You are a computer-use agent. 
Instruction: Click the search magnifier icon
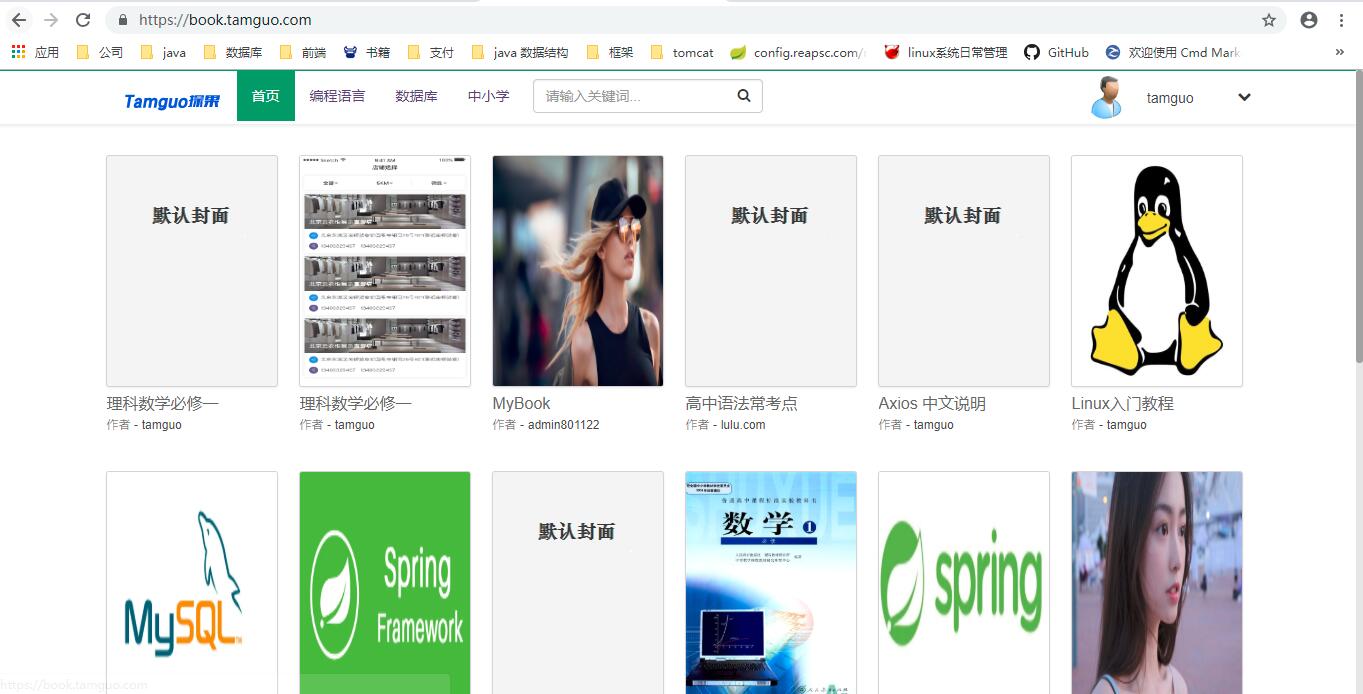click(x=743, y=95)
